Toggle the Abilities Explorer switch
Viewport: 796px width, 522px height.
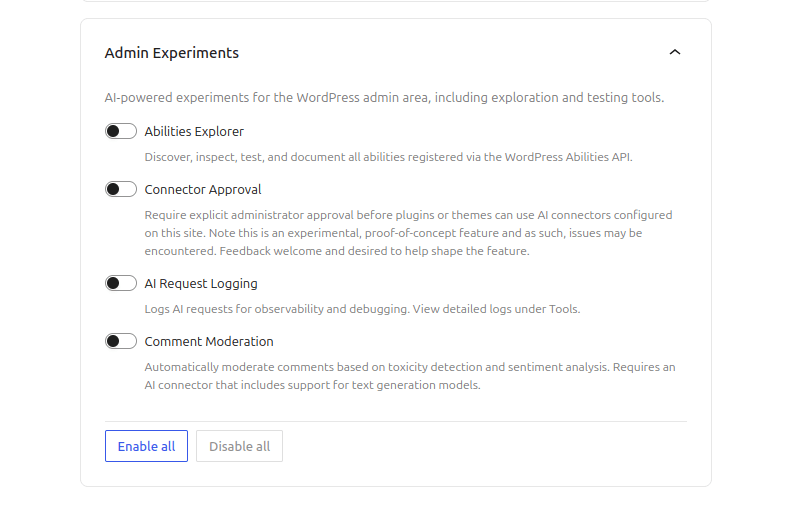coord(121,131)
